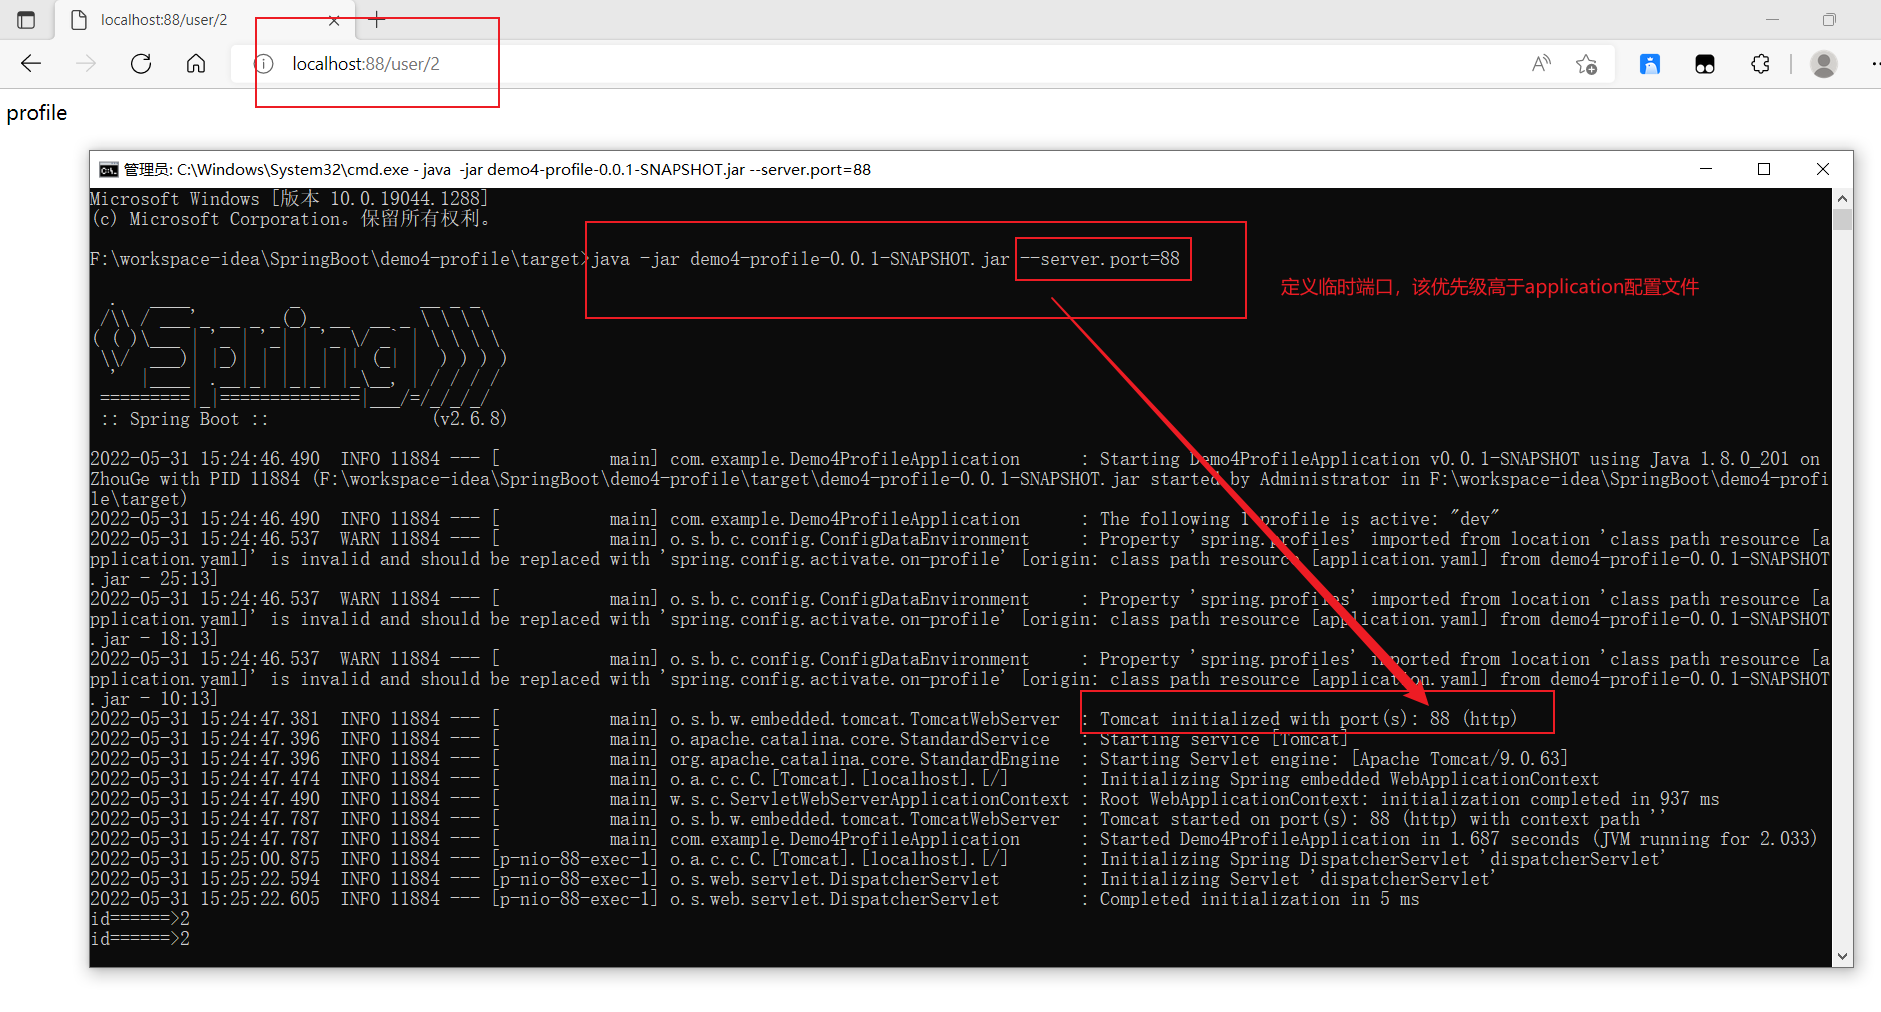Click the last 'id=====>2' output line
This screenshot has height=1012, width=1881.
point(140,939)
